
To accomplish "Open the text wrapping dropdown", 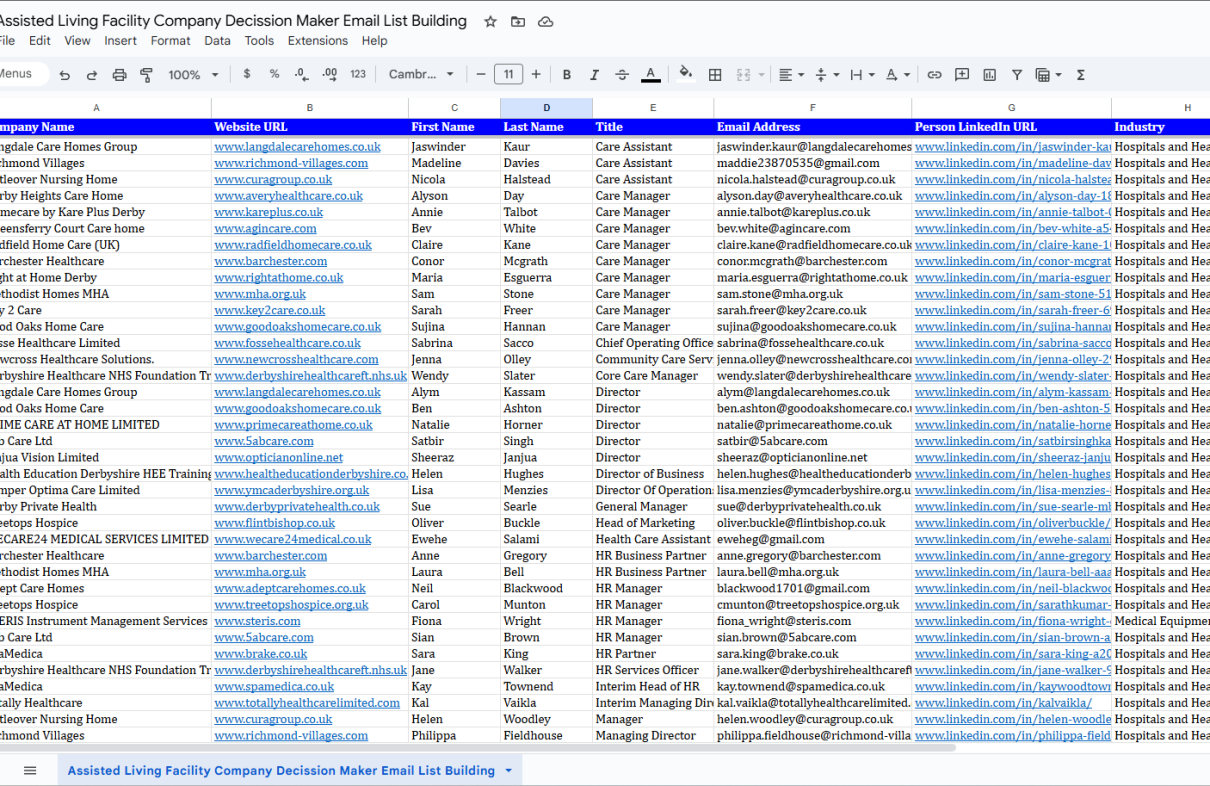I will click(862, 75).
